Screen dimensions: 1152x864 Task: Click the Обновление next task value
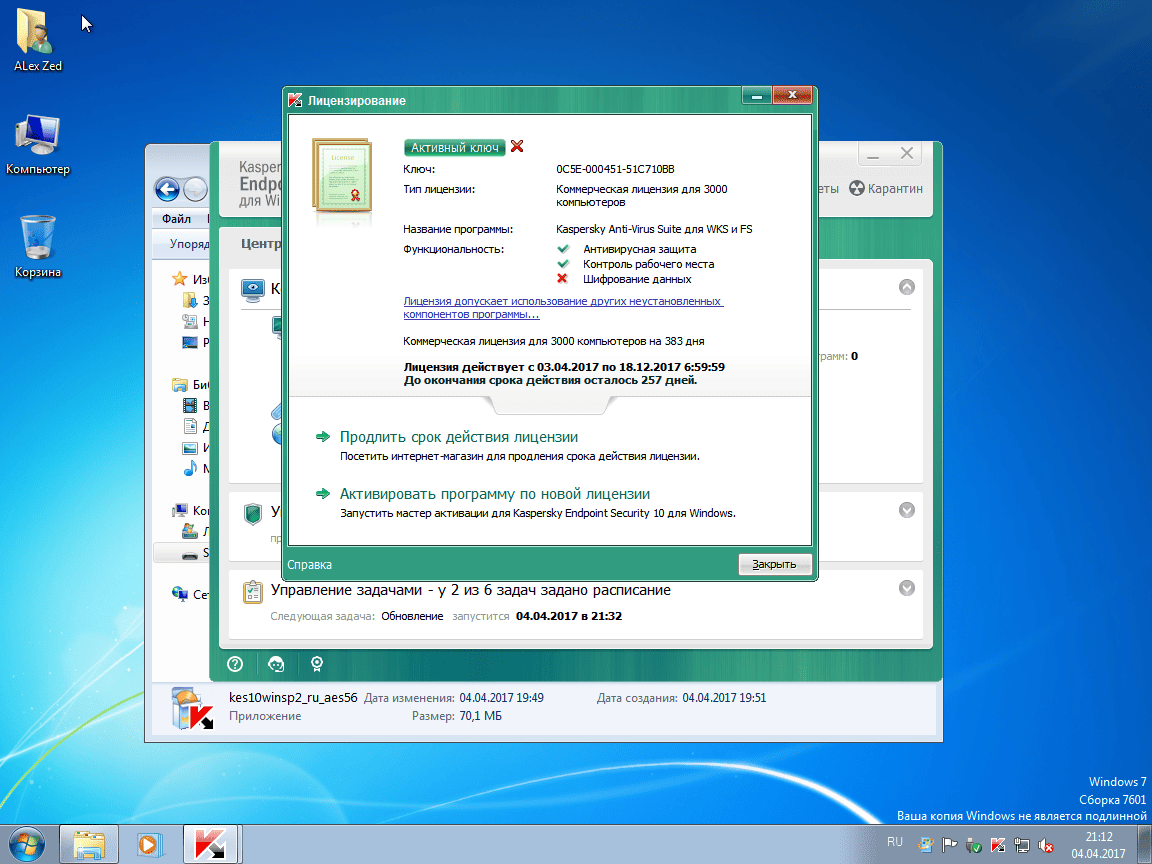pyautogui.click(x=412, y=616)
